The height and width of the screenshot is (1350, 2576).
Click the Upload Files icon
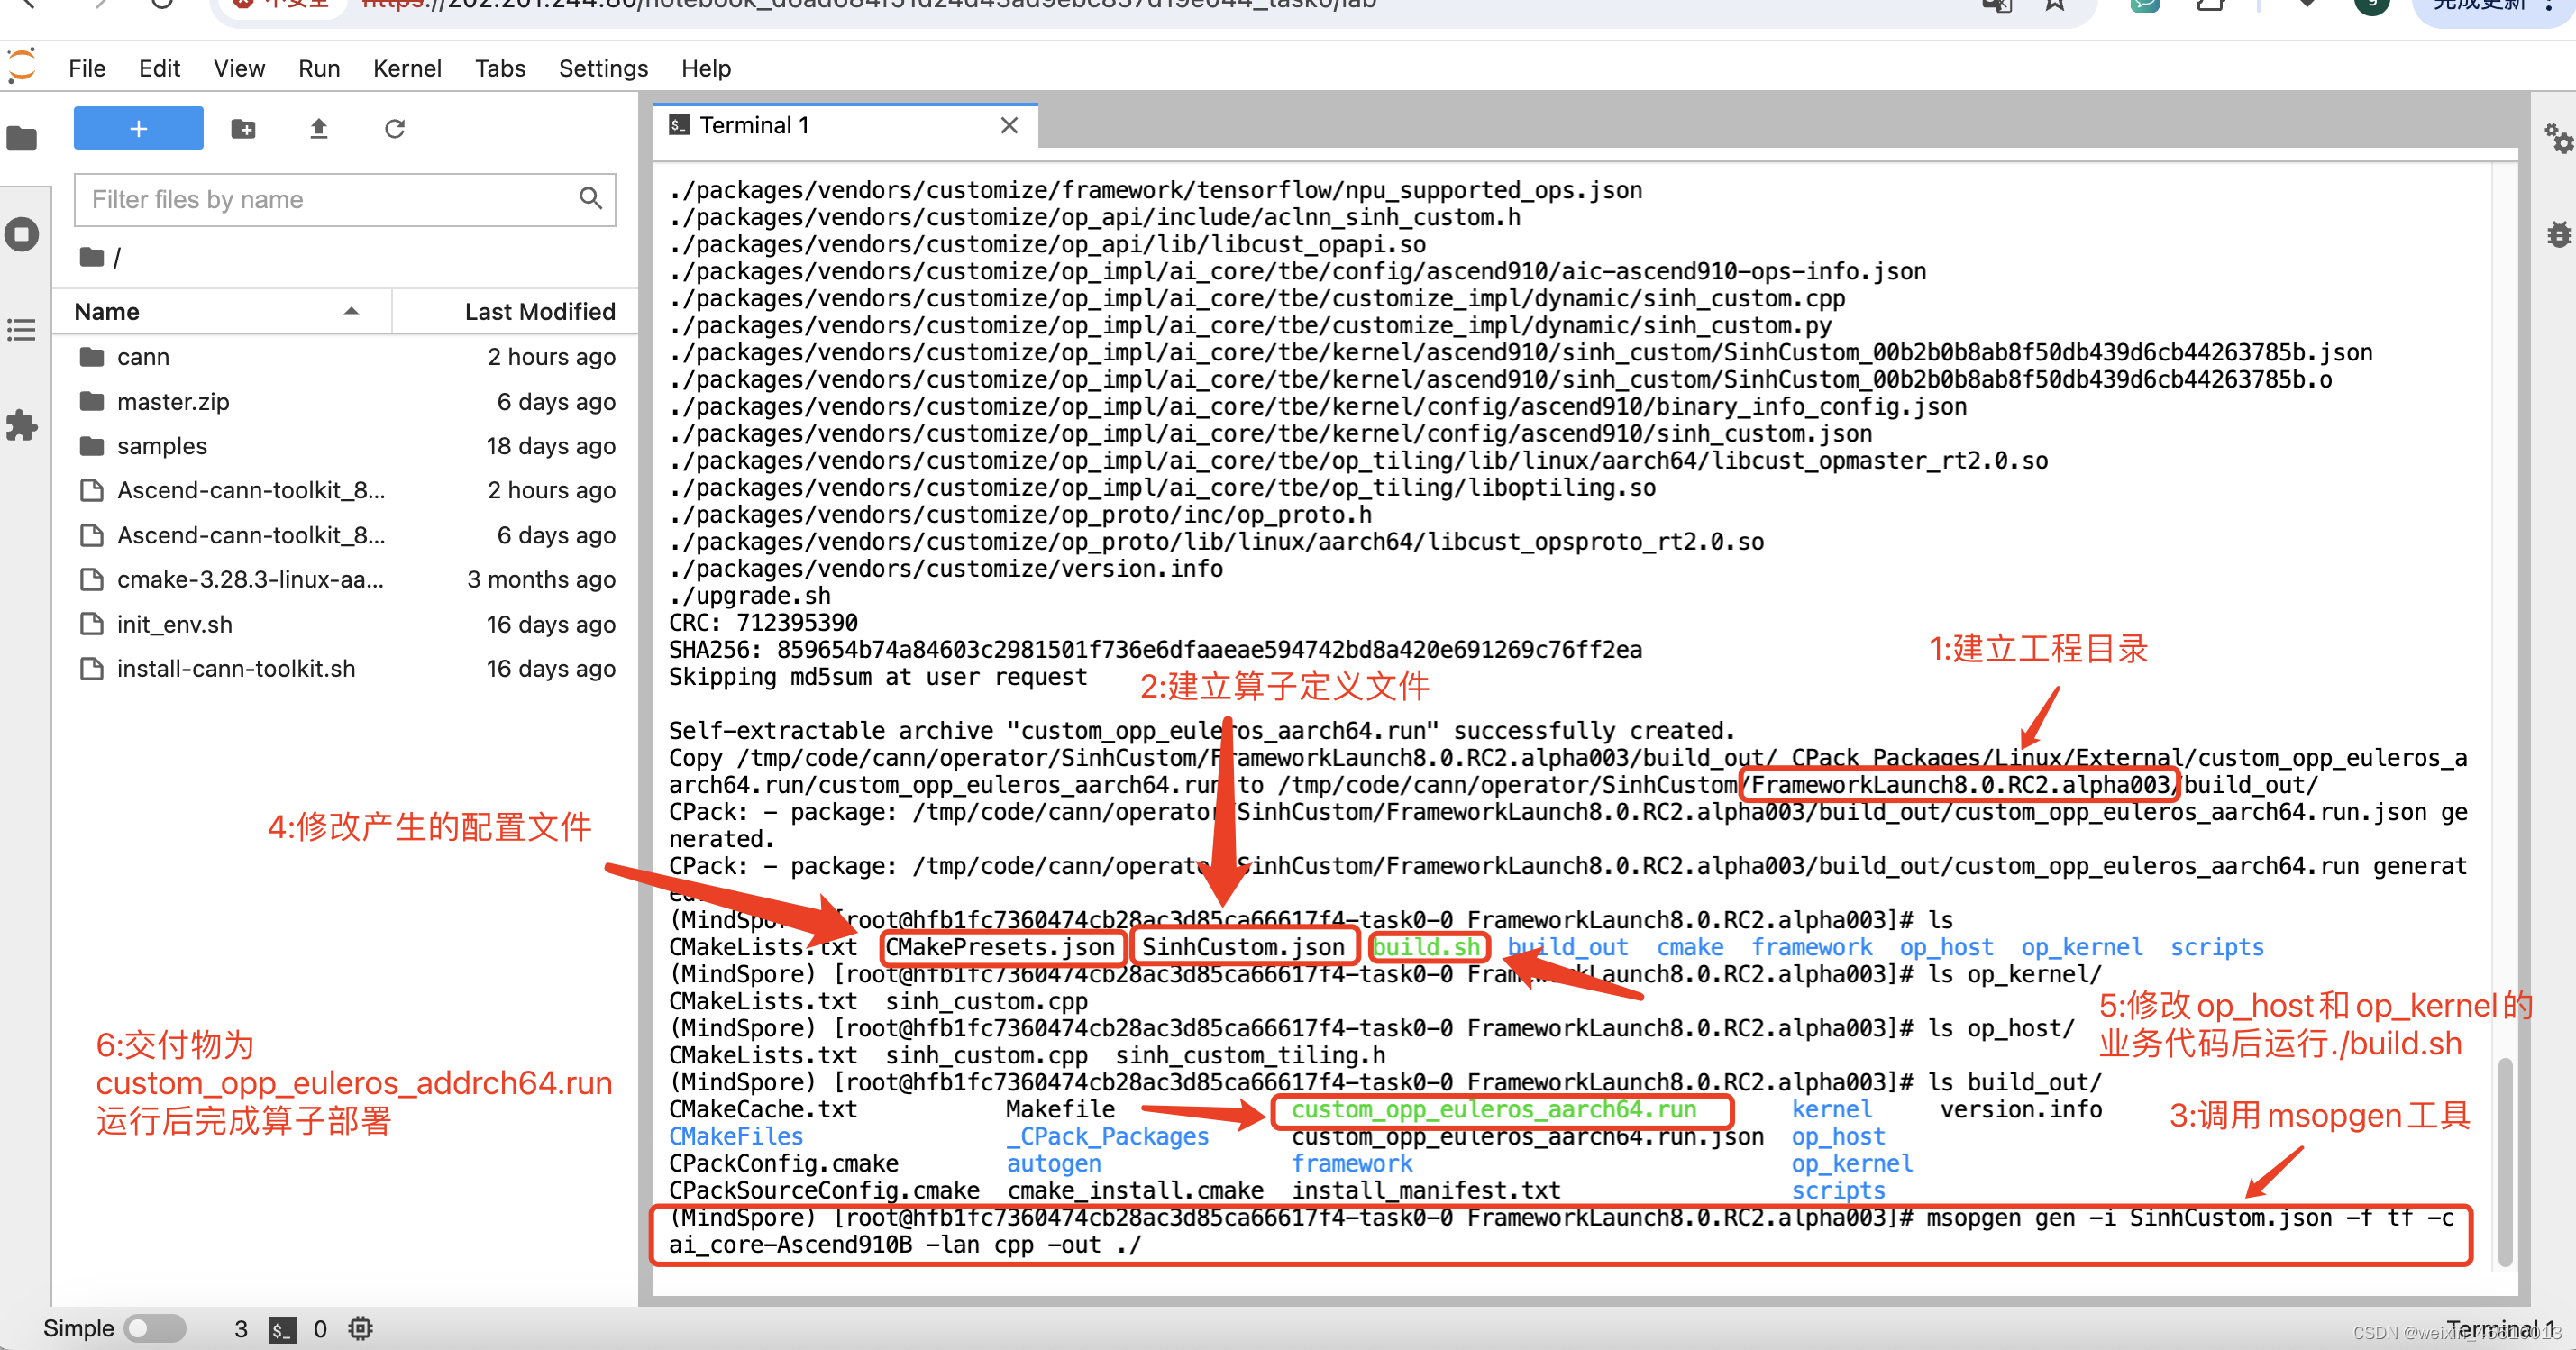[318, 128]
